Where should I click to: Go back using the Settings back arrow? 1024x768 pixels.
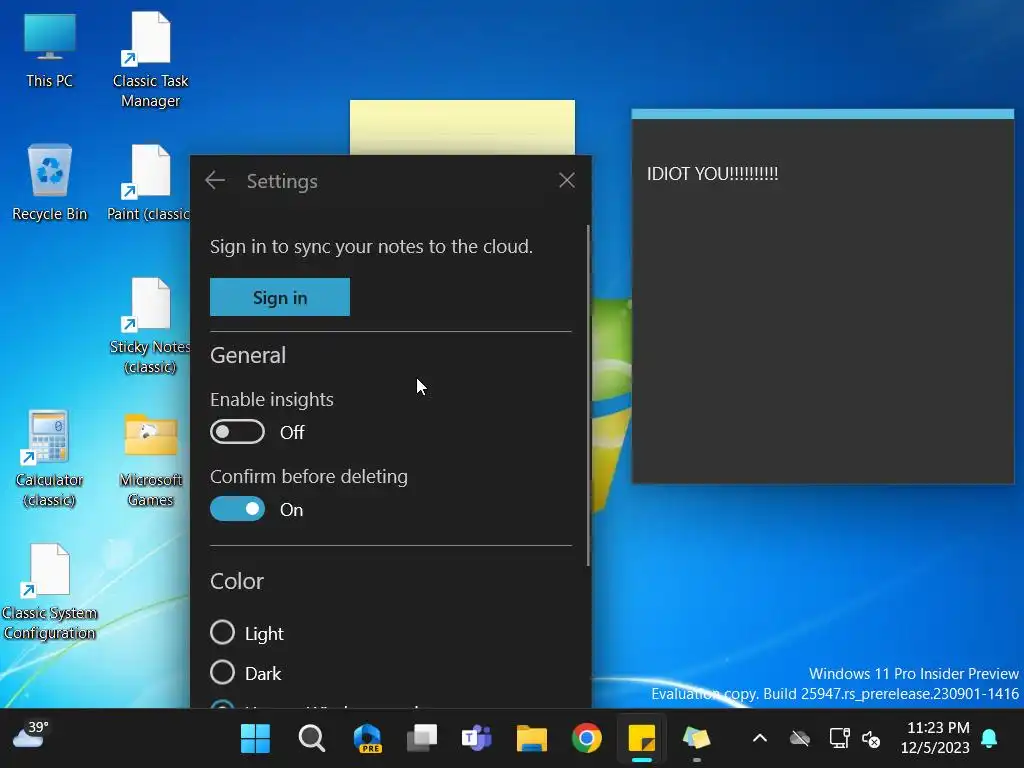[x=215, y=180]
